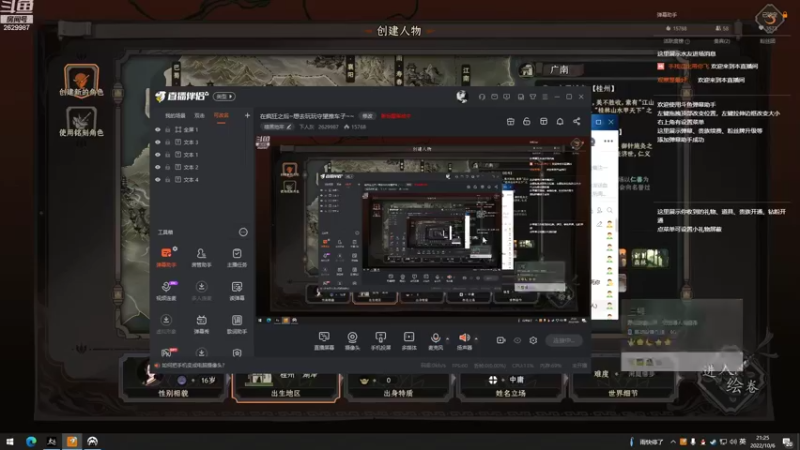This screenshot has height=450, width=800.
Task: Switch to the first scene tab
Action: 175,116
